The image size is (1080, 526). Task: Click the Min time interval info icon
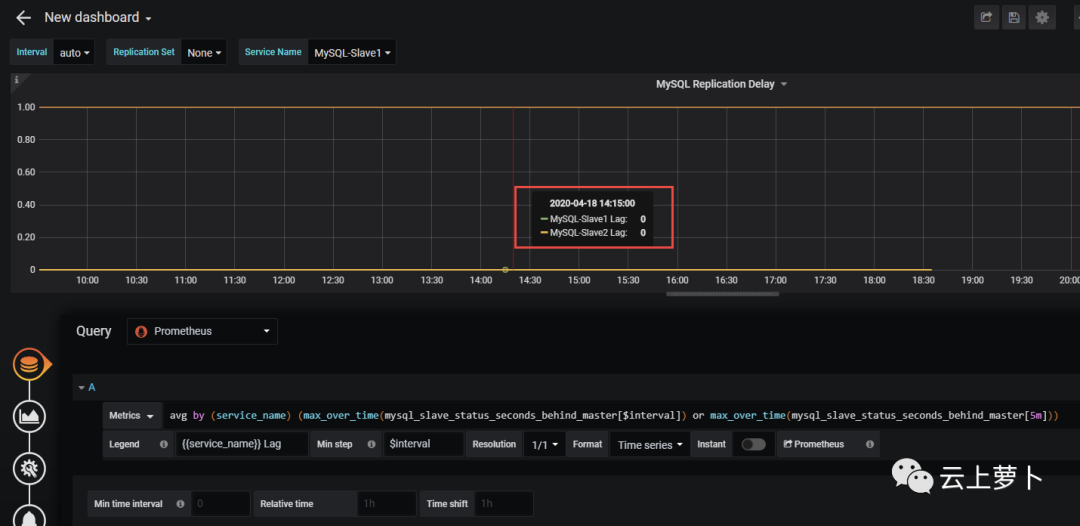point(180,504)
